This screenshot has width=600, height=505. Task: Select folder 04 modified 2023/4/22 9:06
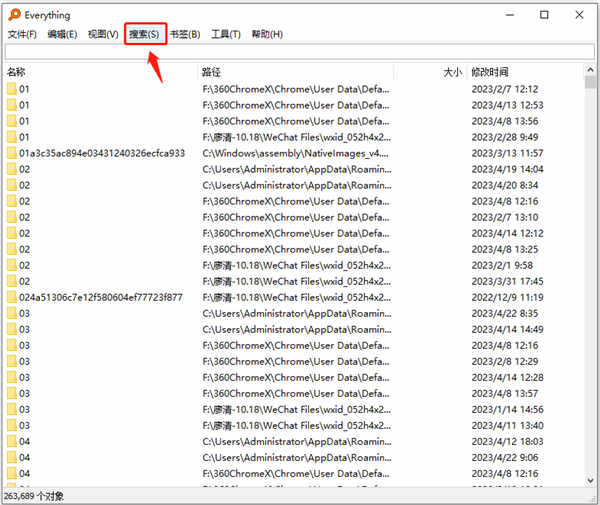[x=18, y=458]
